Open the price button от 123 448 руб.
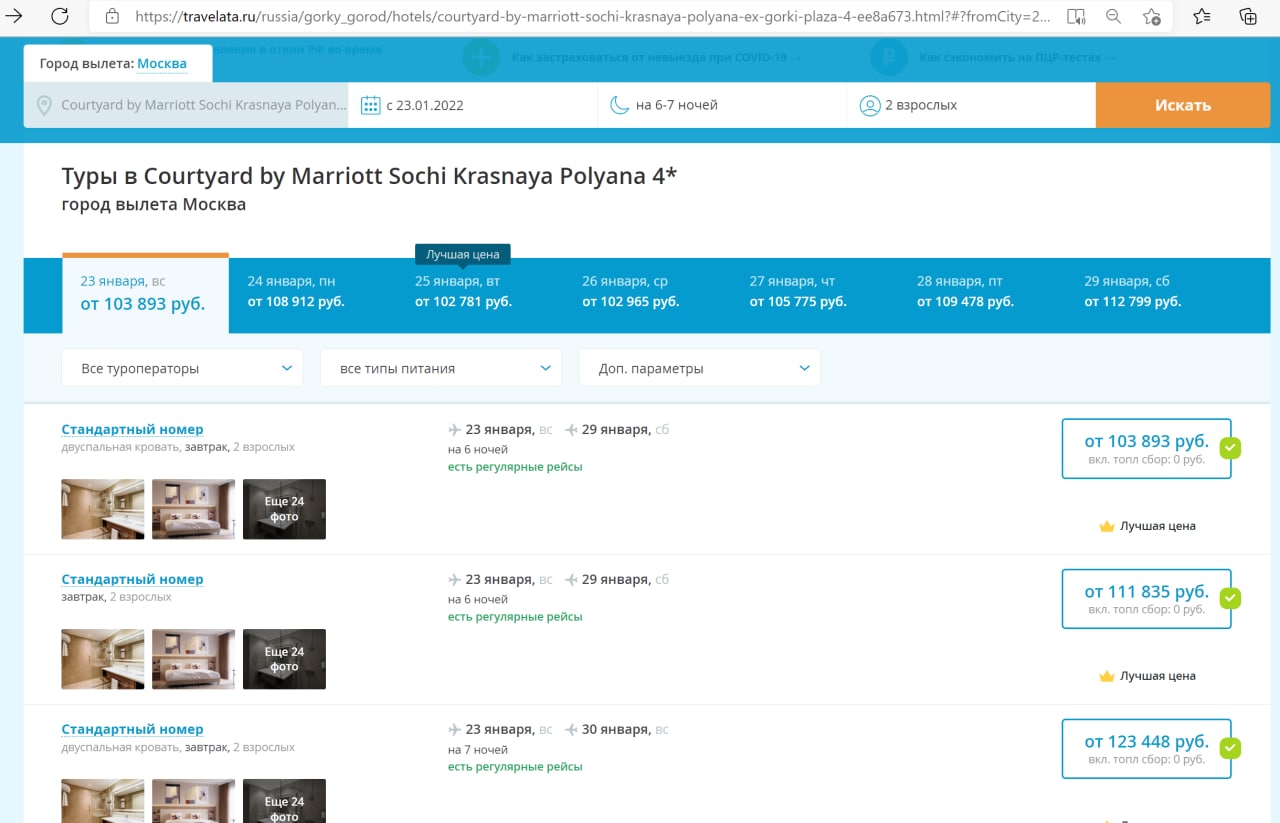1280x823 pixels. click(1146, 748)
